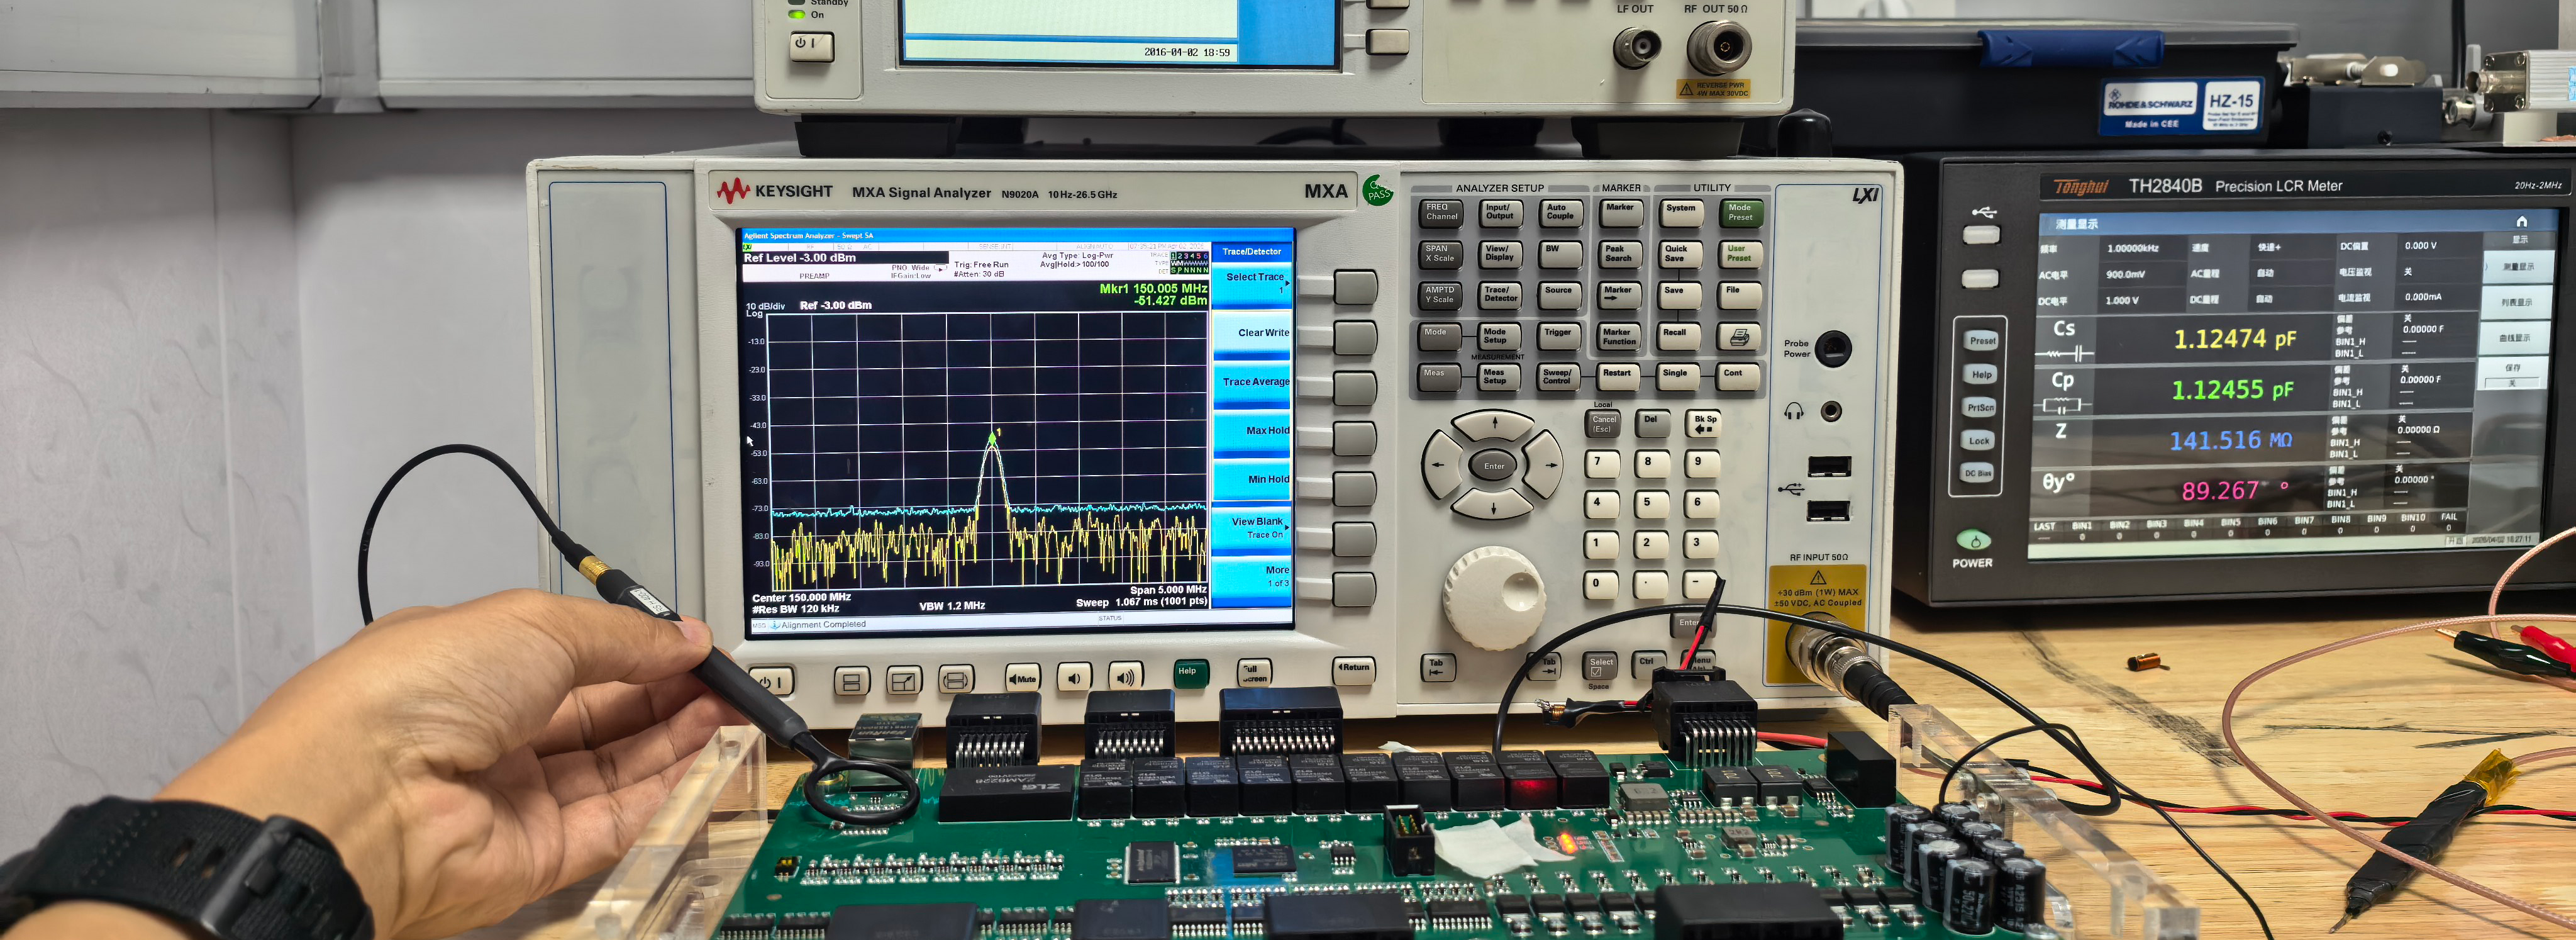The width and height of the screenshot is (2576, 940).
Task: Open the Meas Setup menu key
Action: (1498, 377)
